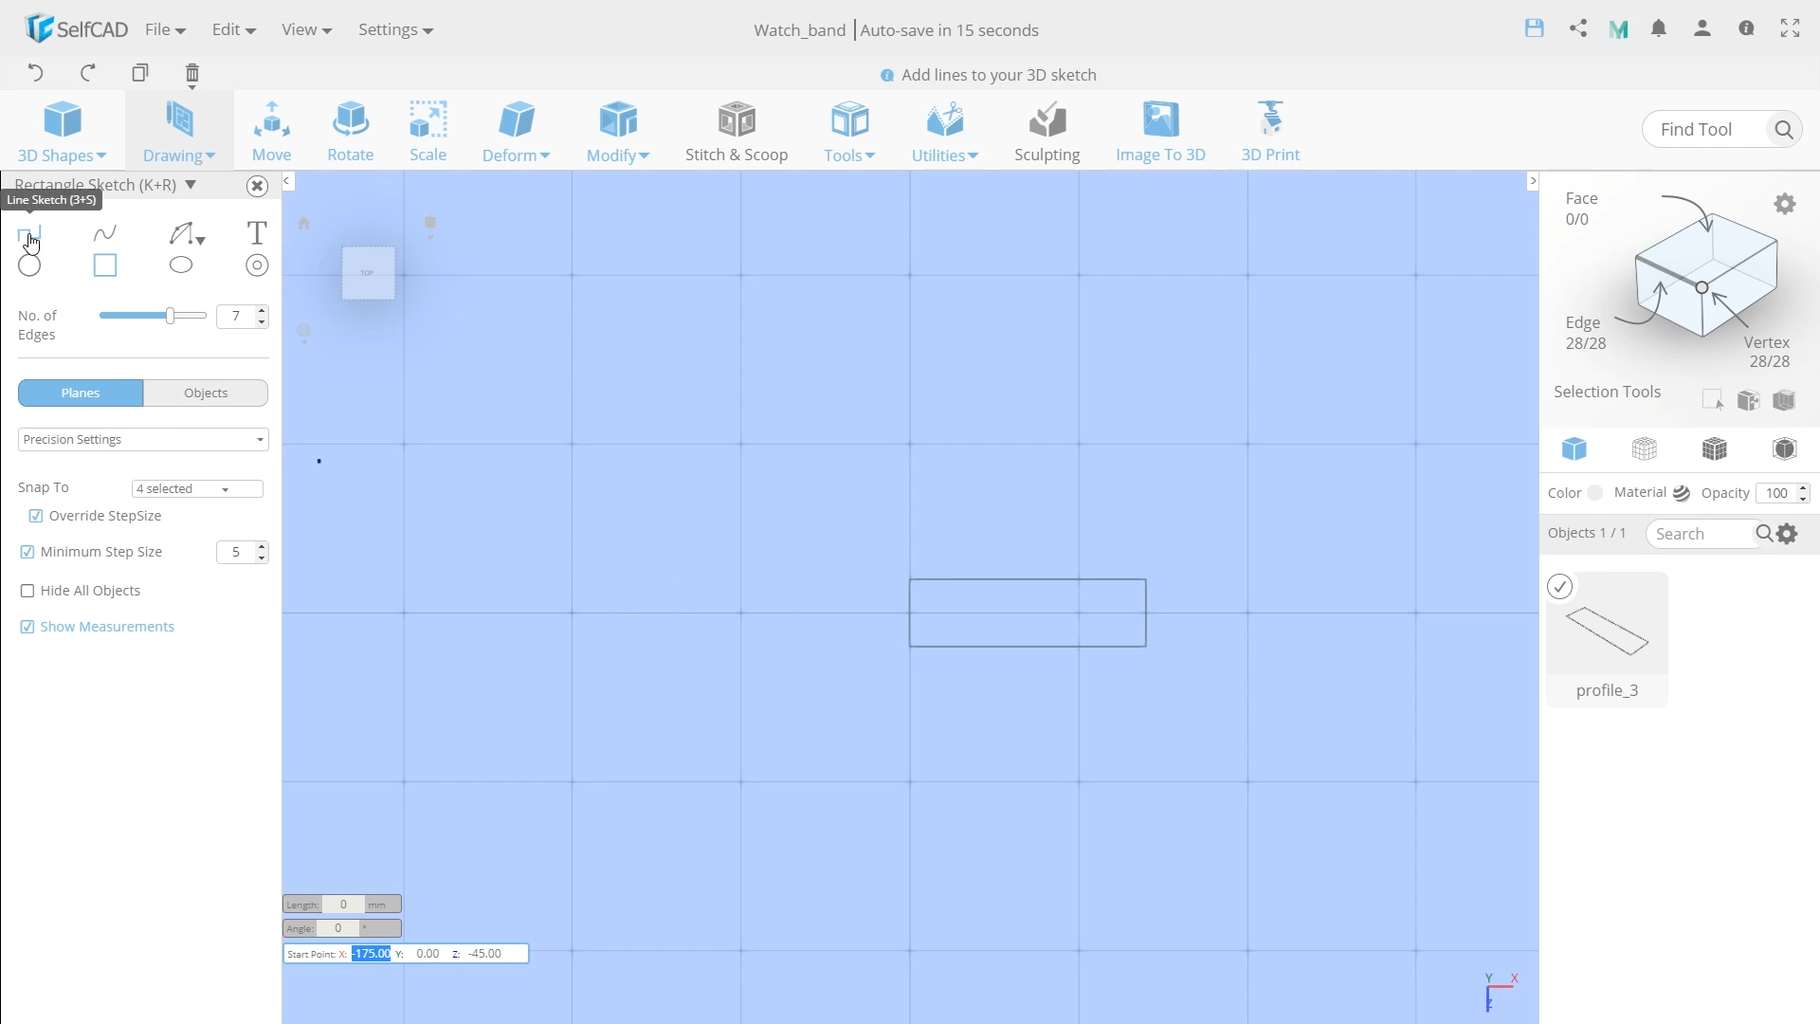Select the concentric ring sketch tool
Image resolution: width=1820 pixels, height=1024 pixels.
(257, 265)
